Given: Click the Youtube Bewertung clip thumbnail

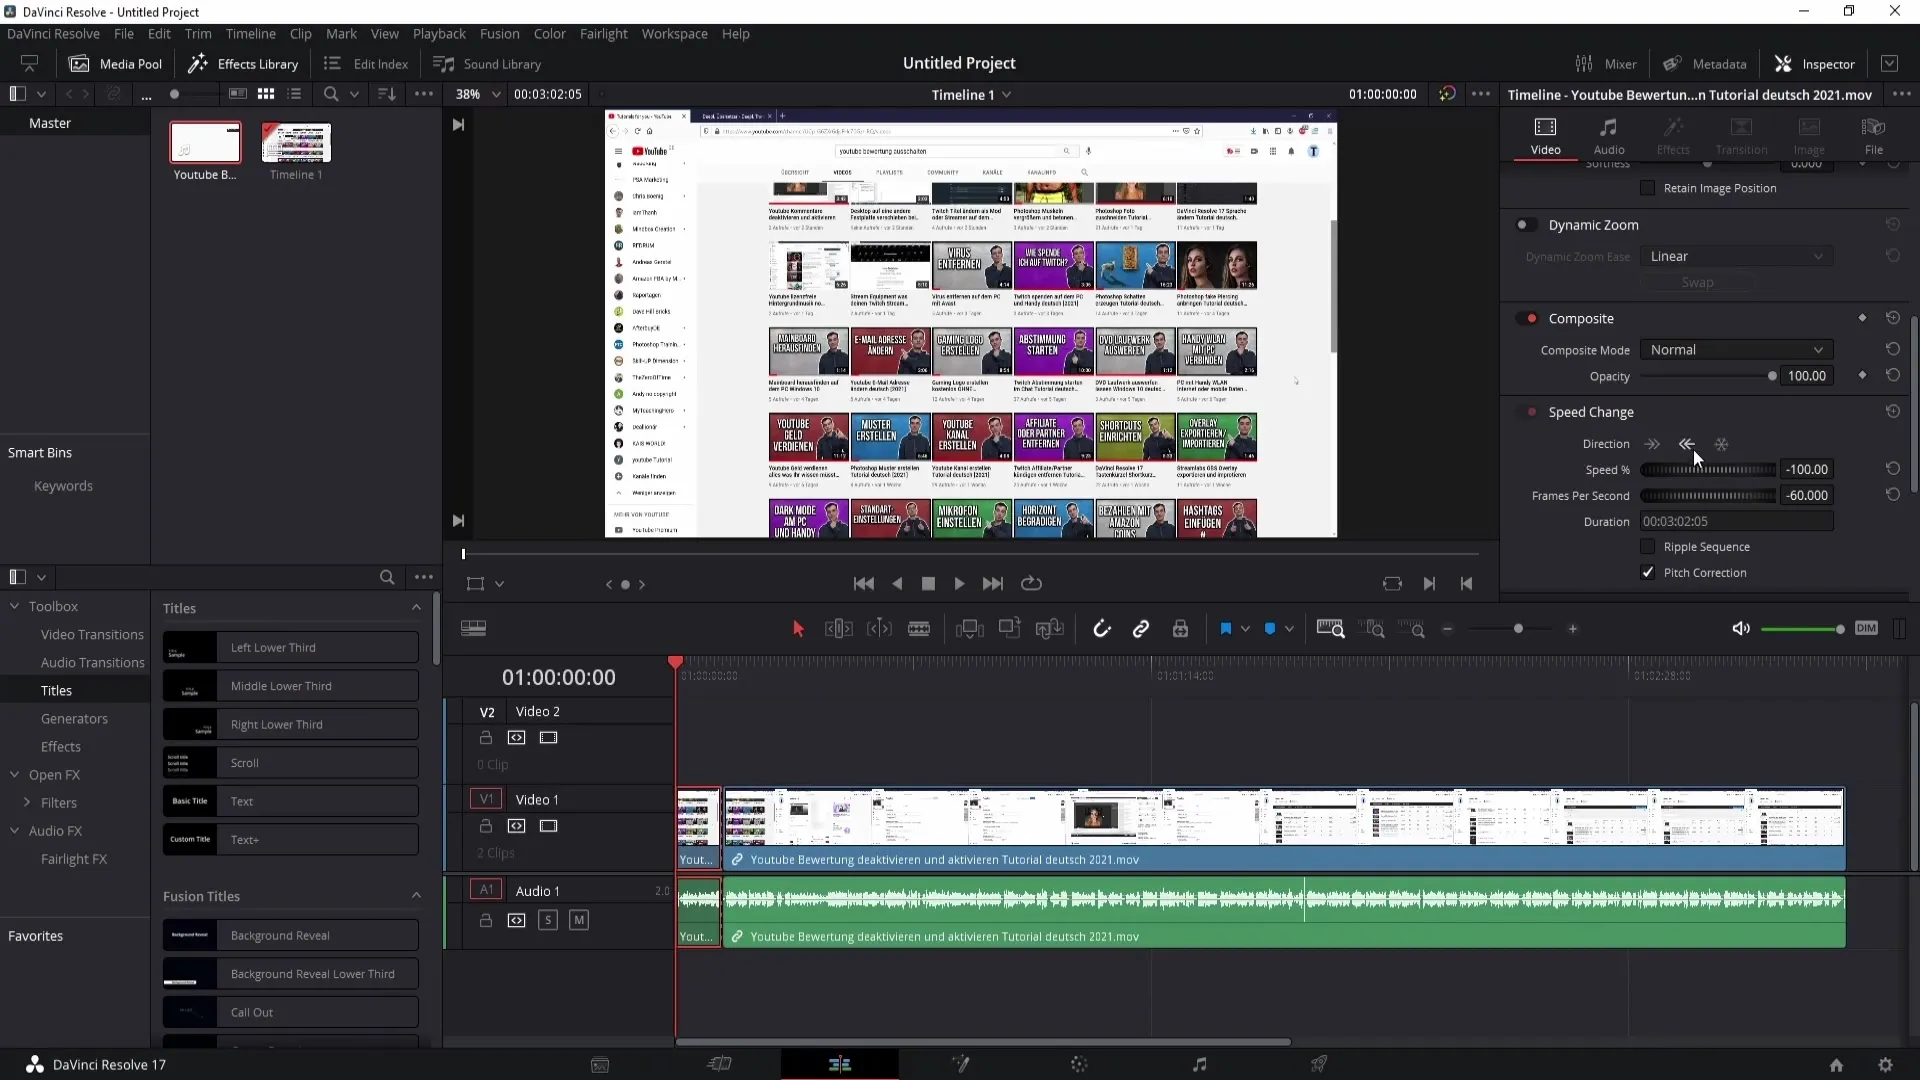Looking at the screenshot, I should click(206, 141).
